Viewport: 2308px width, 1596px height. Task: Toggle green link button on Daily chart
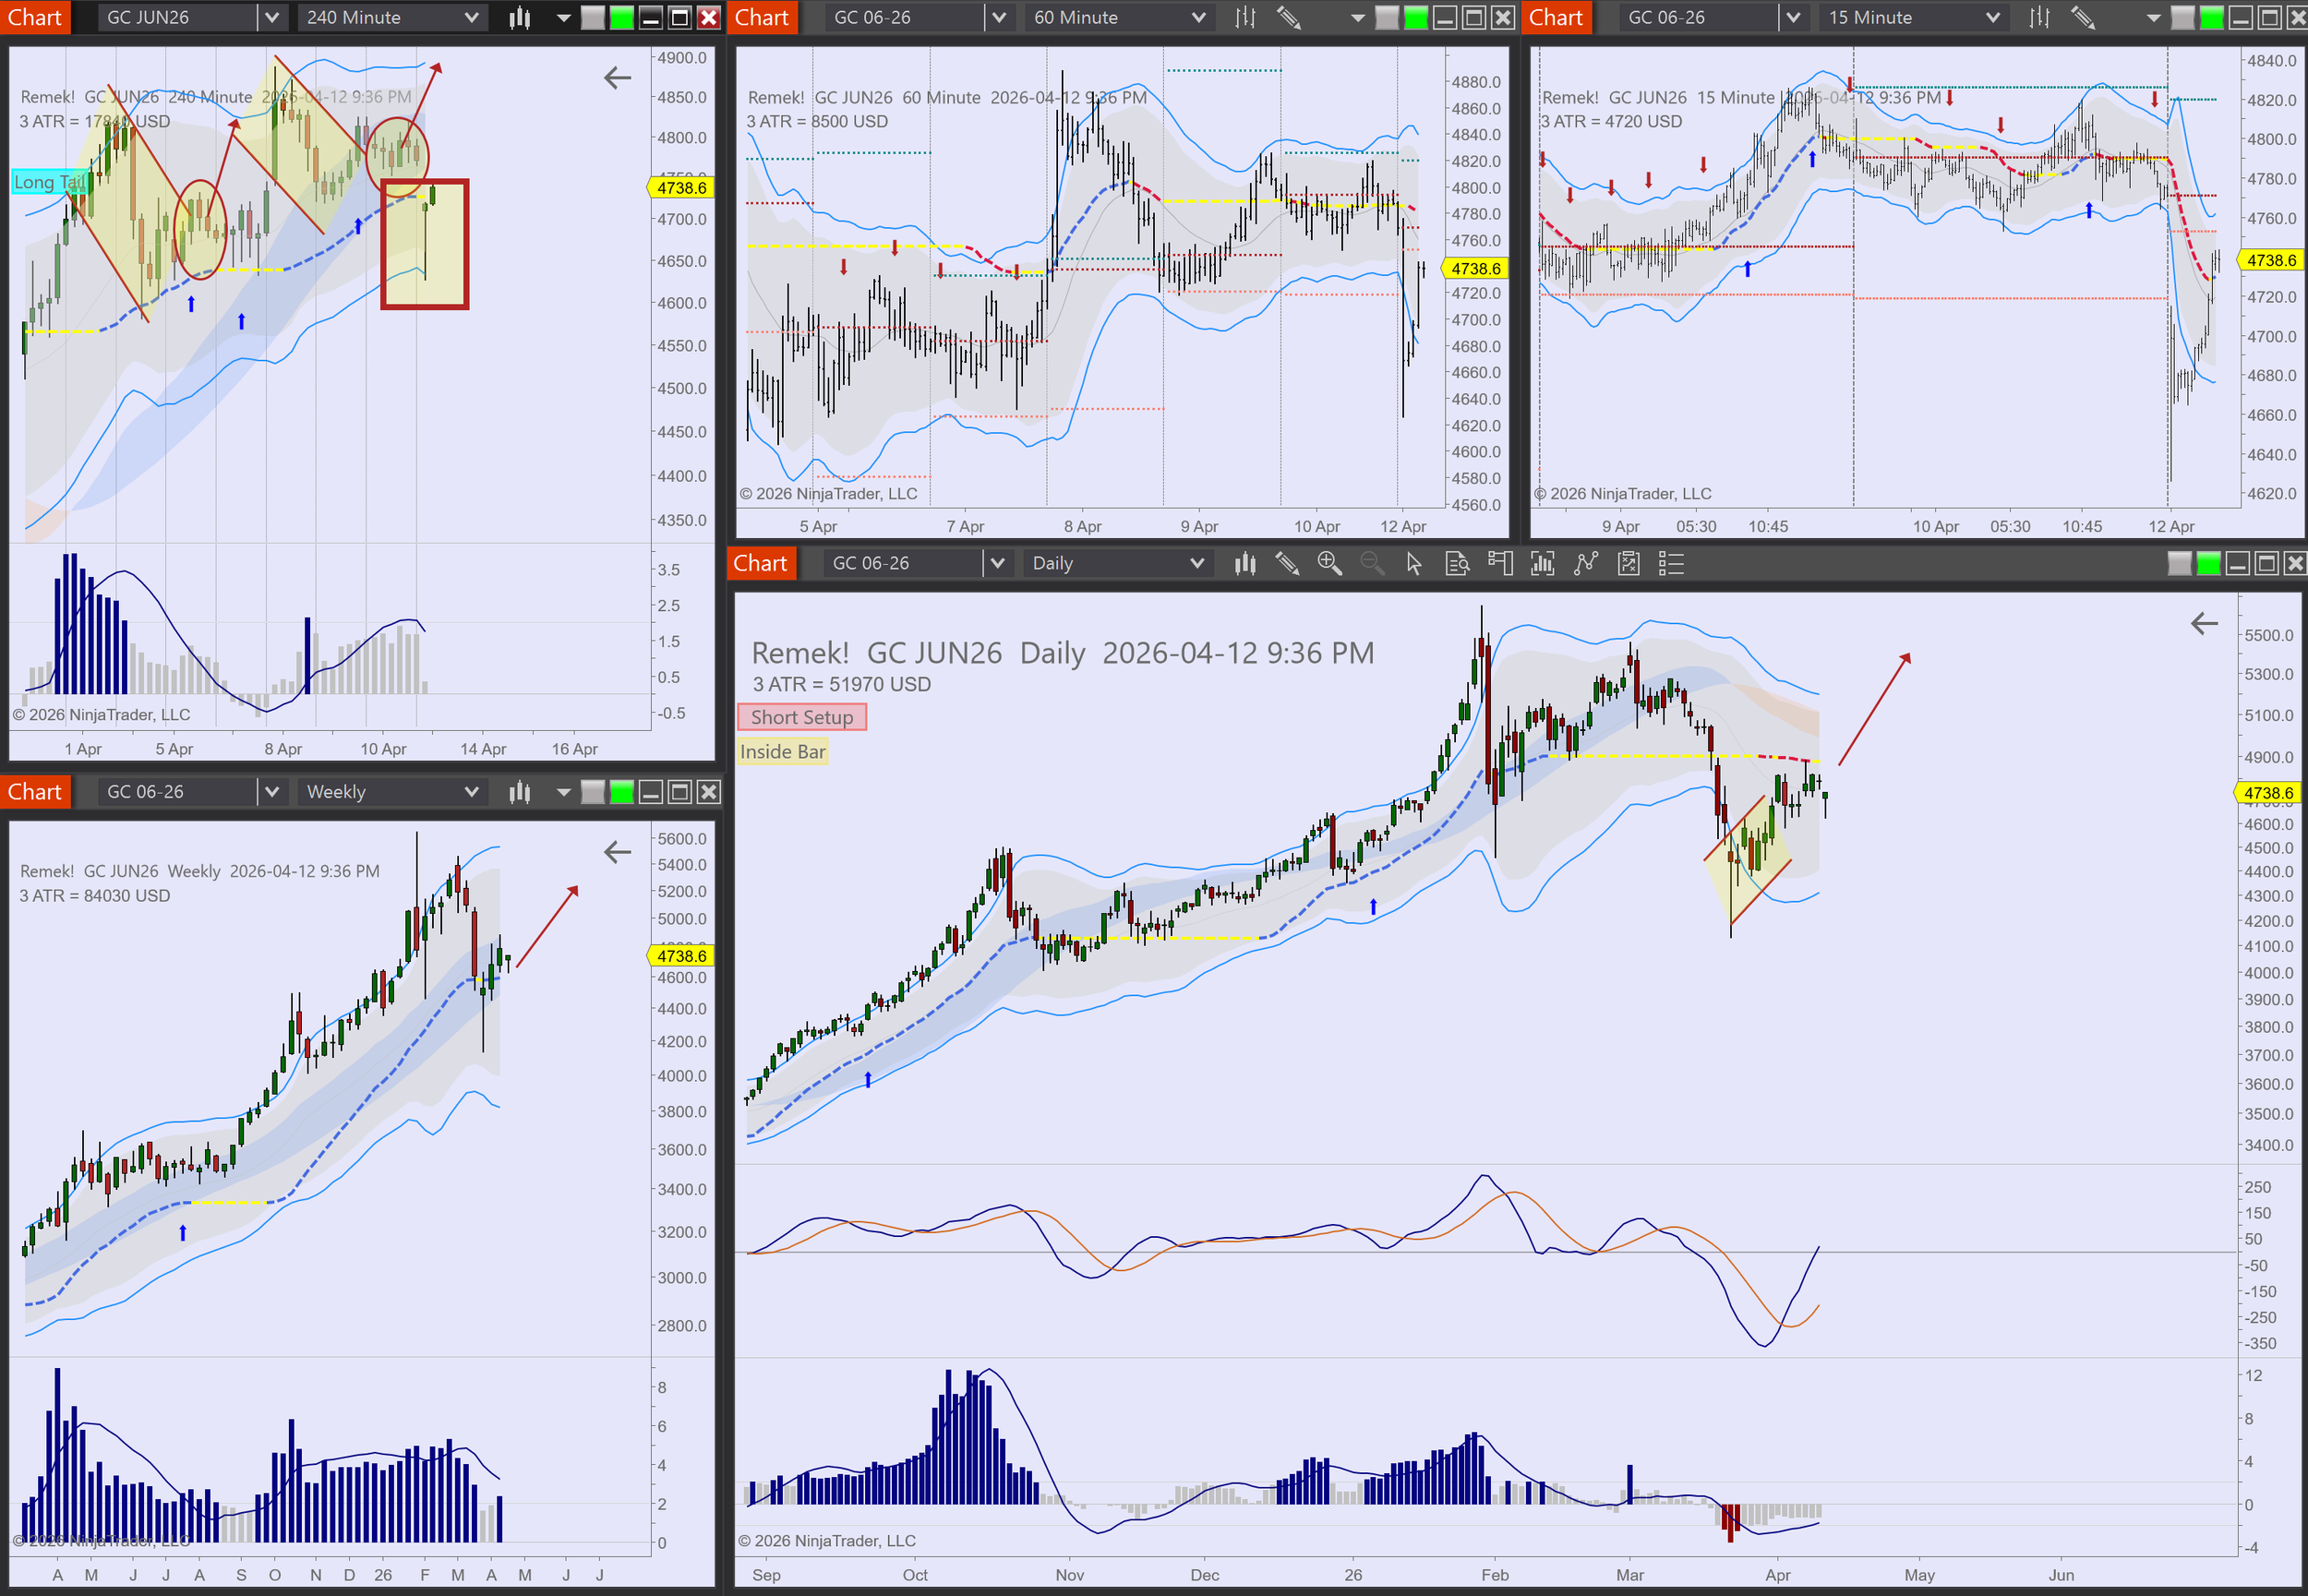pyautogui.click(x=2208, y=564)
